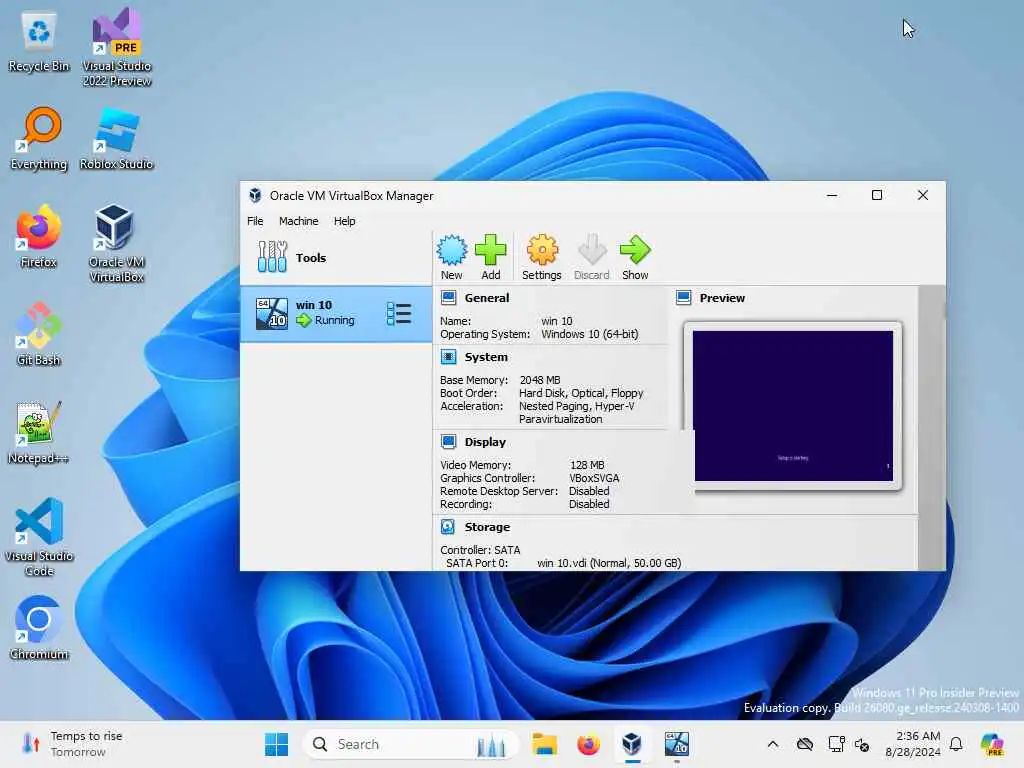
Task: Open File Explorer from the taskbar
Action: coord(544,744)
